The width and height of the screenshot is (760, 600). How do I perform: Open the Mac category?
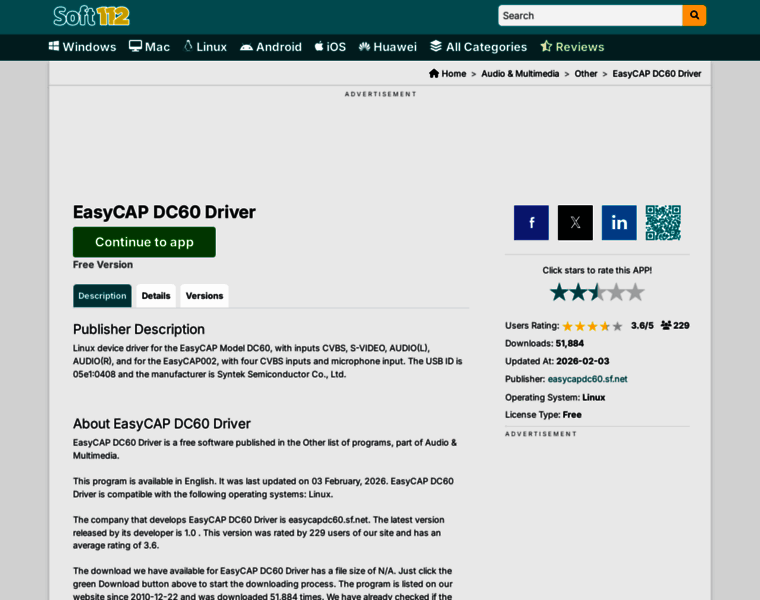point(149,47)
